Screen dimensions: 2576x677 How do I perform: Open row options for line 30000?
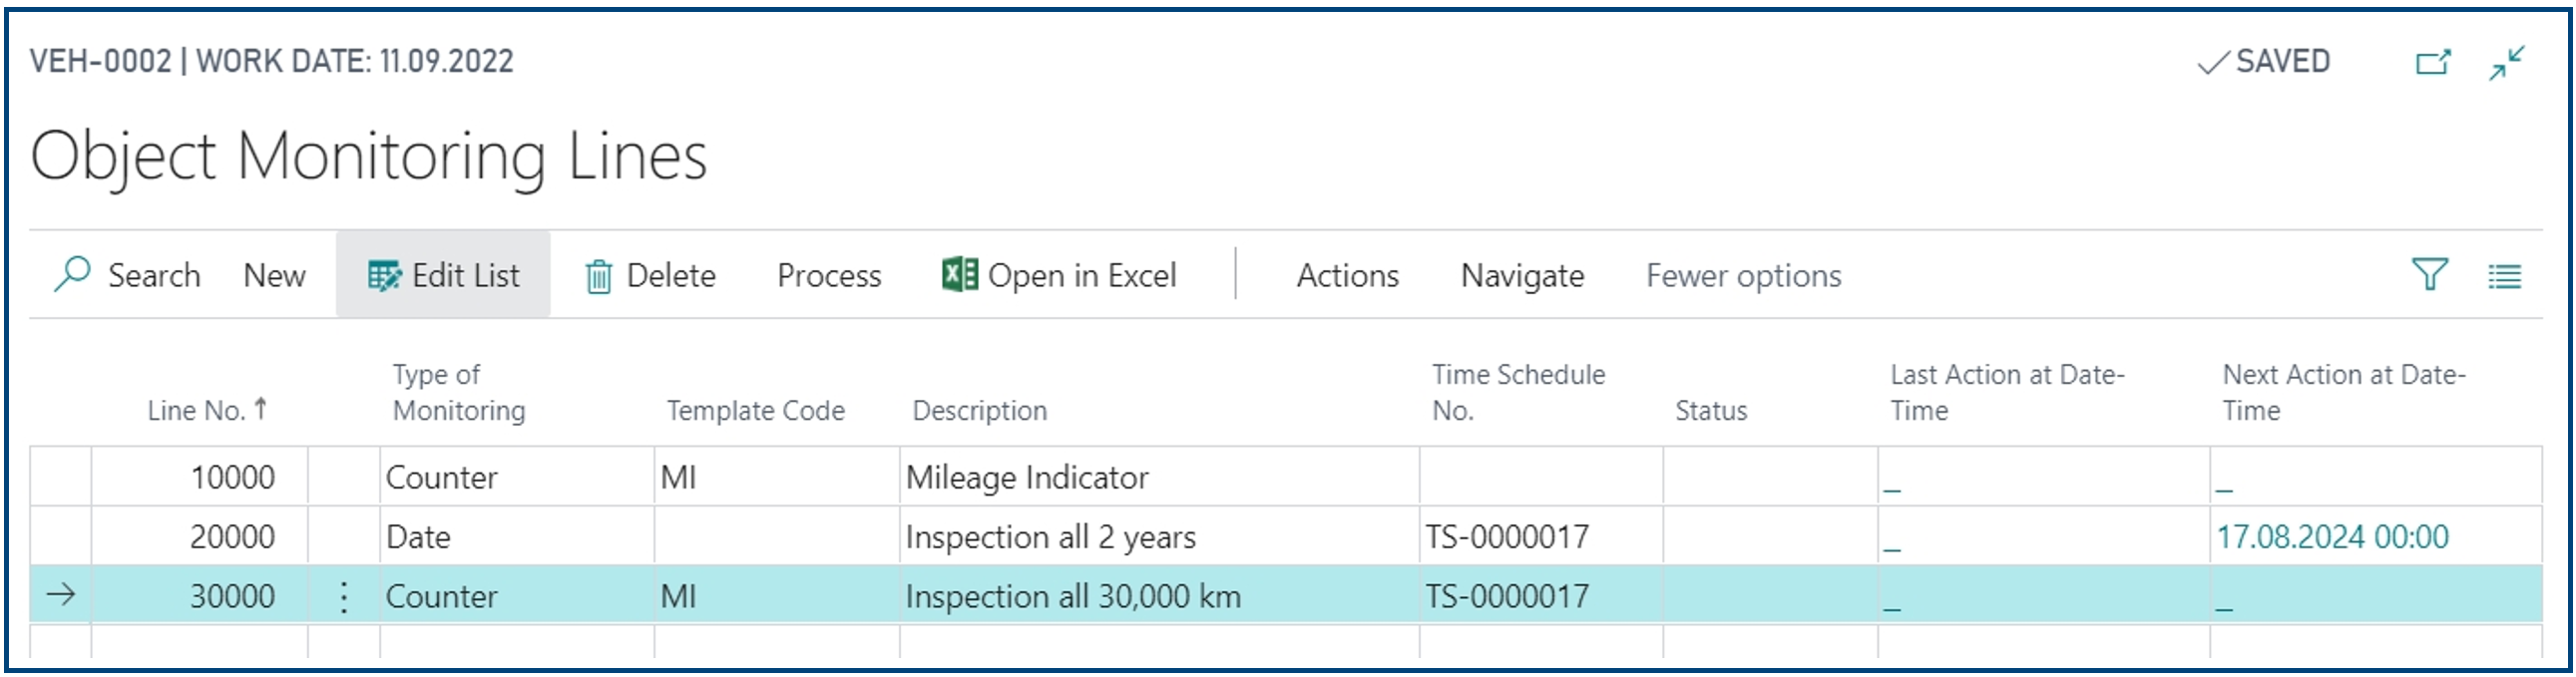click(344, 597)
